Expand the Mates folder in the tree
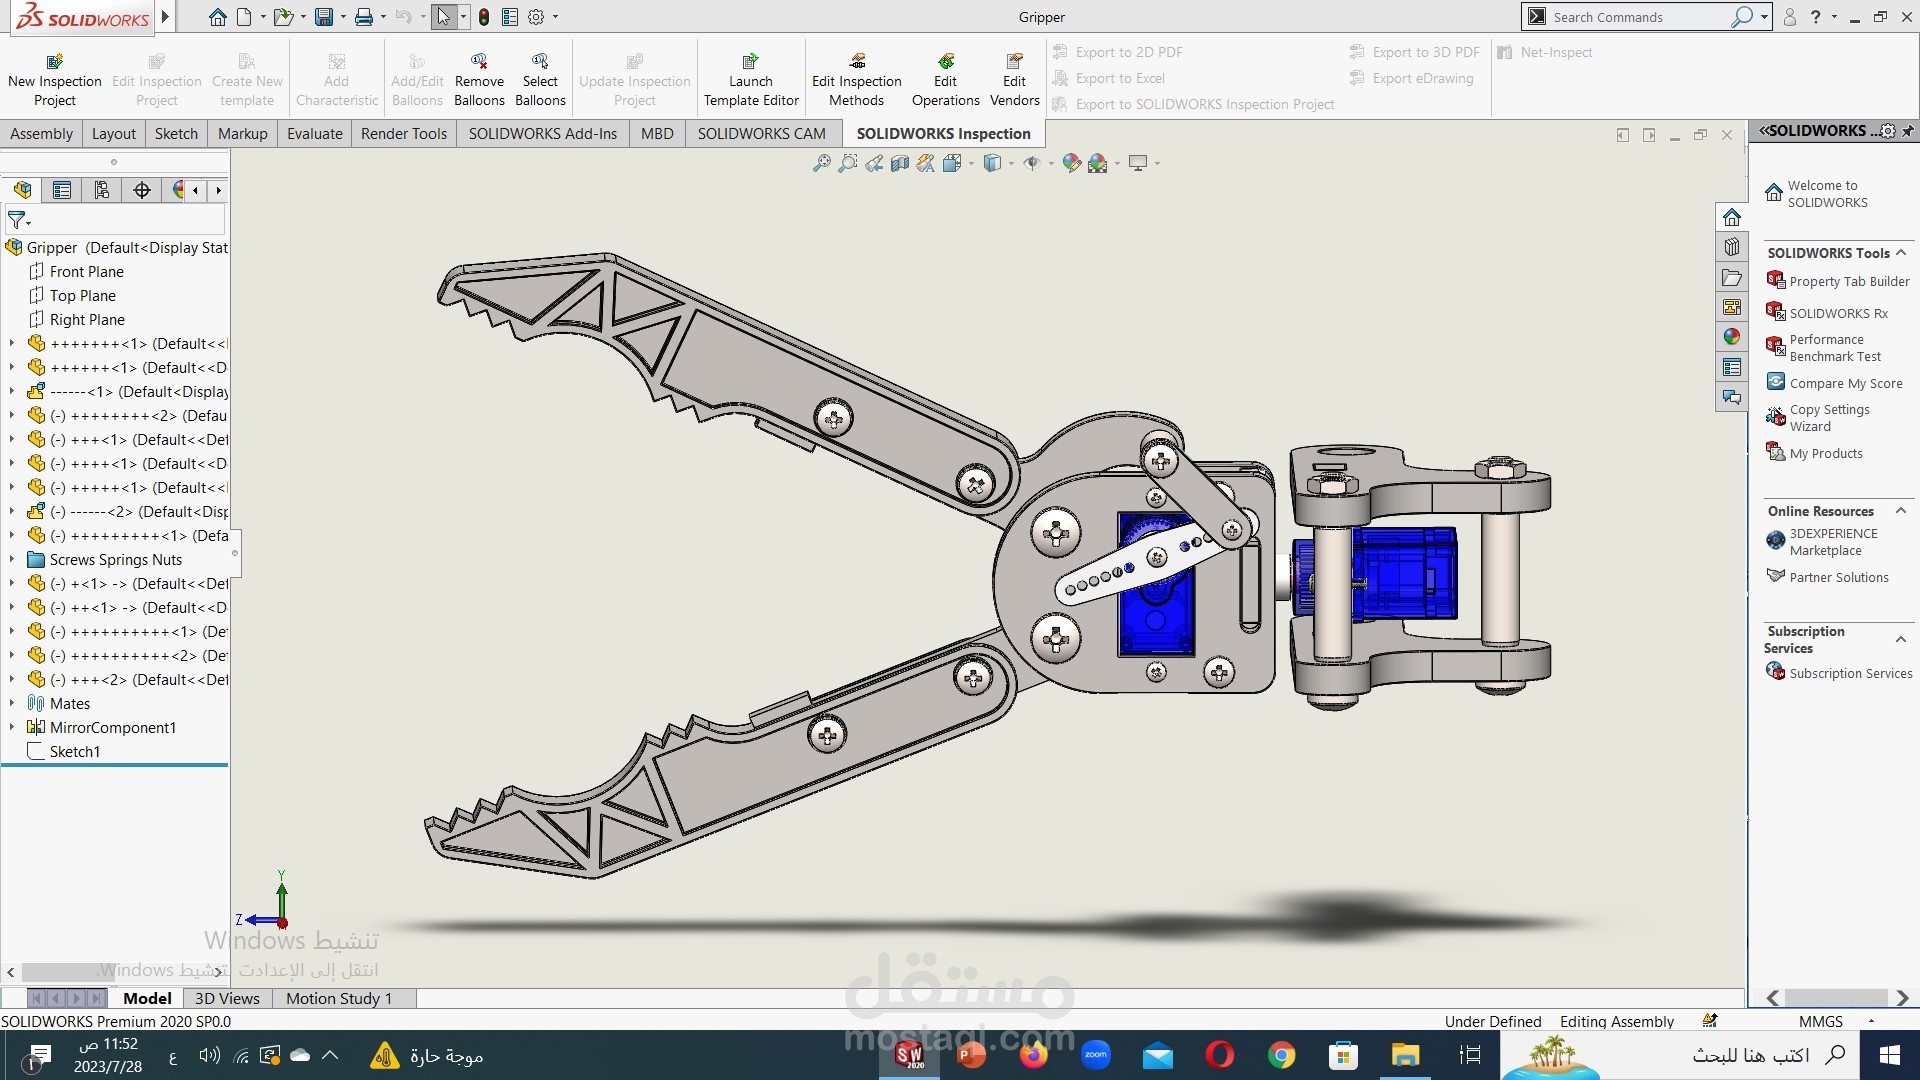Screen dimensions: 1920x1080 click(12, 703)
